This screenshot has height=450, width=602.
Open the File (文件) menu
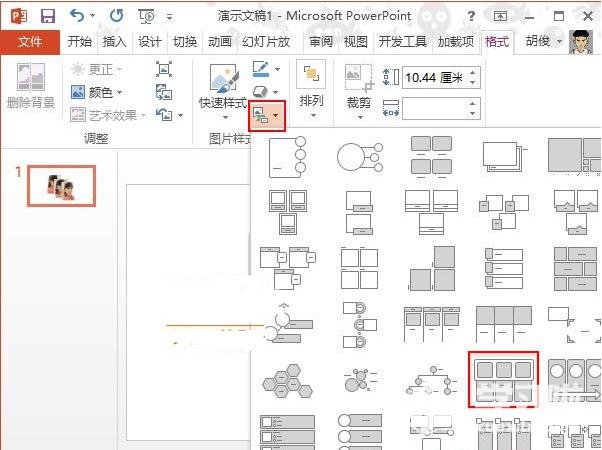click(30, 41)
